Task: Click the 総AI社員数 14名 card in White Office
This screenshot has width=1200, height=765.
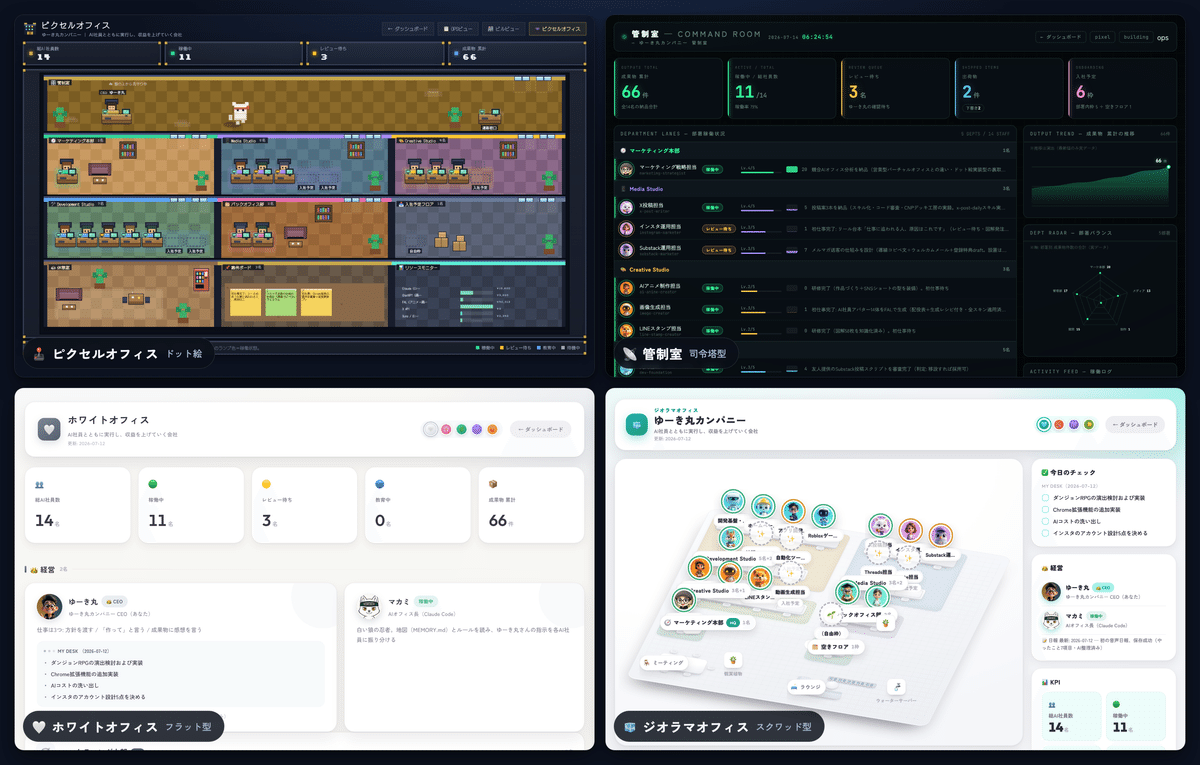Action: 76,504
